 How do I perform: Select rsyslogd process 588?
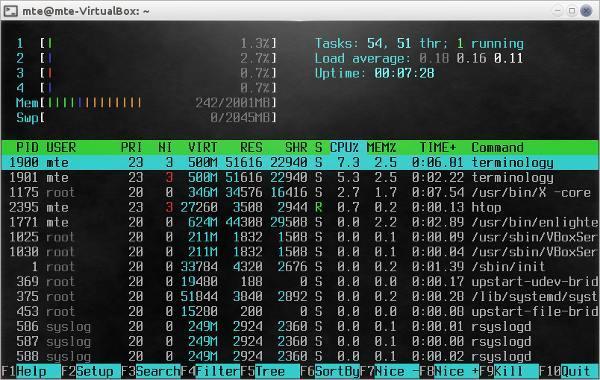300,356
